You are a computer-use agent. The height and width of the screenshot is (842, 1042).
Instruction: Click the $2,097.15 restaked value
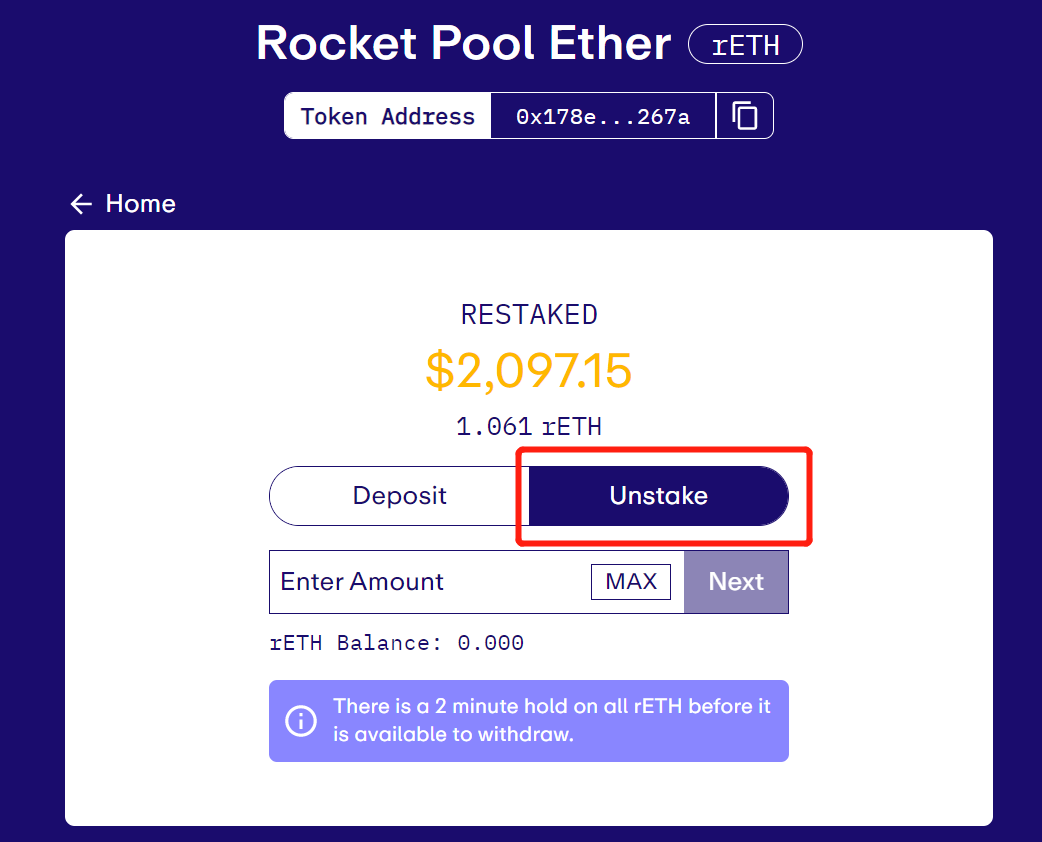click(529, 370)
